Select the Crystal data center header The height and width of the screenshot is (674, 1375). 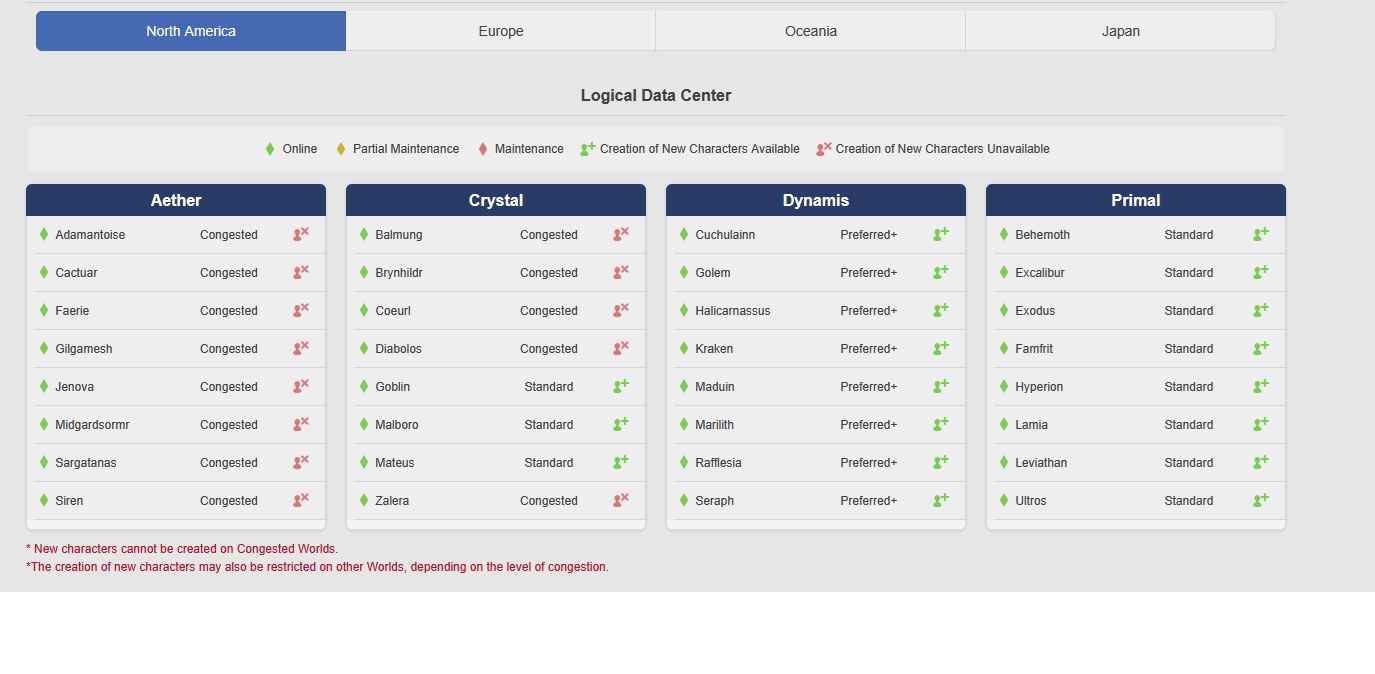[496, 200]
